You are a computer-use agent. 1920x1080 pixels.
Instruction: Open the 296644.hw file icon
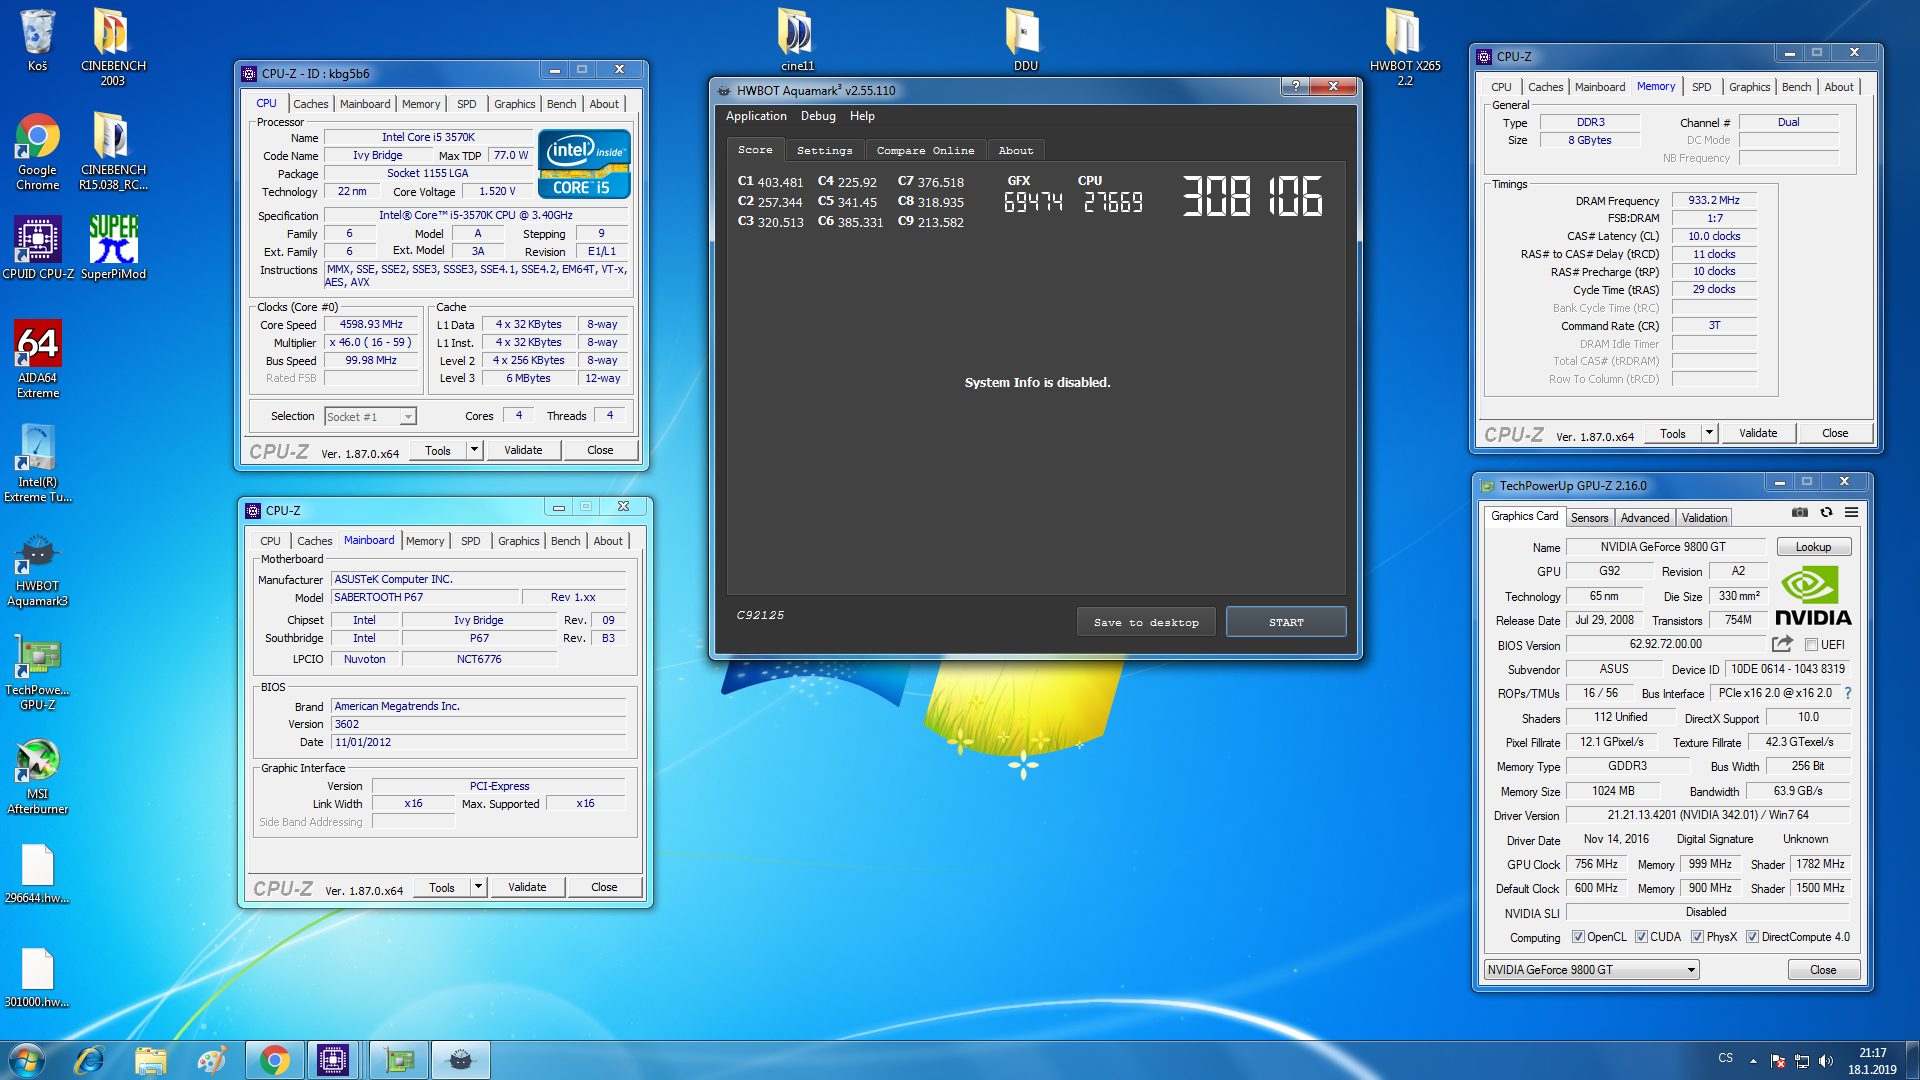(37, 873)
